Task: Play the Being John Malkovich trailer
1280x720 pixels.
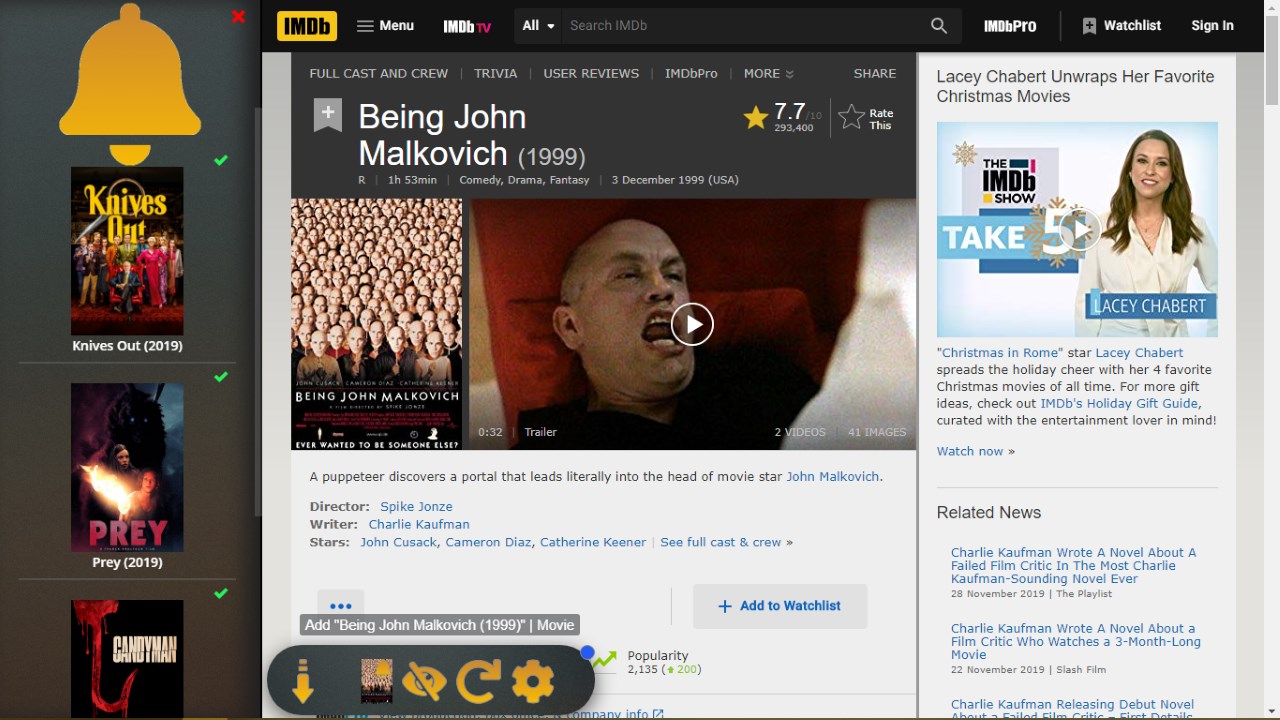Action: pos(692,324)
